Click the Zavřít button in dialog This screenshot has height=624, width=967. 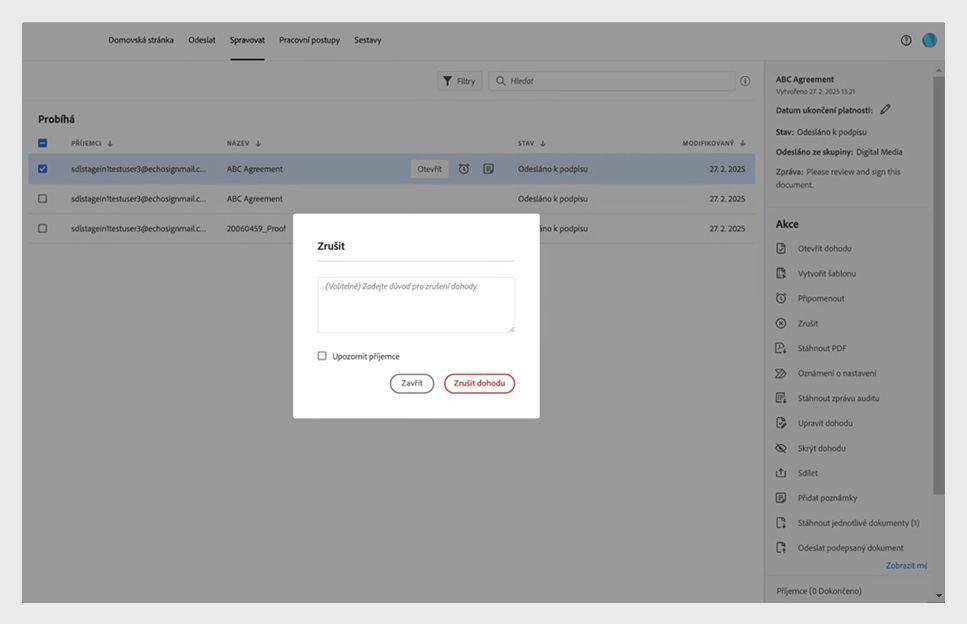click(x=411, y=383)
